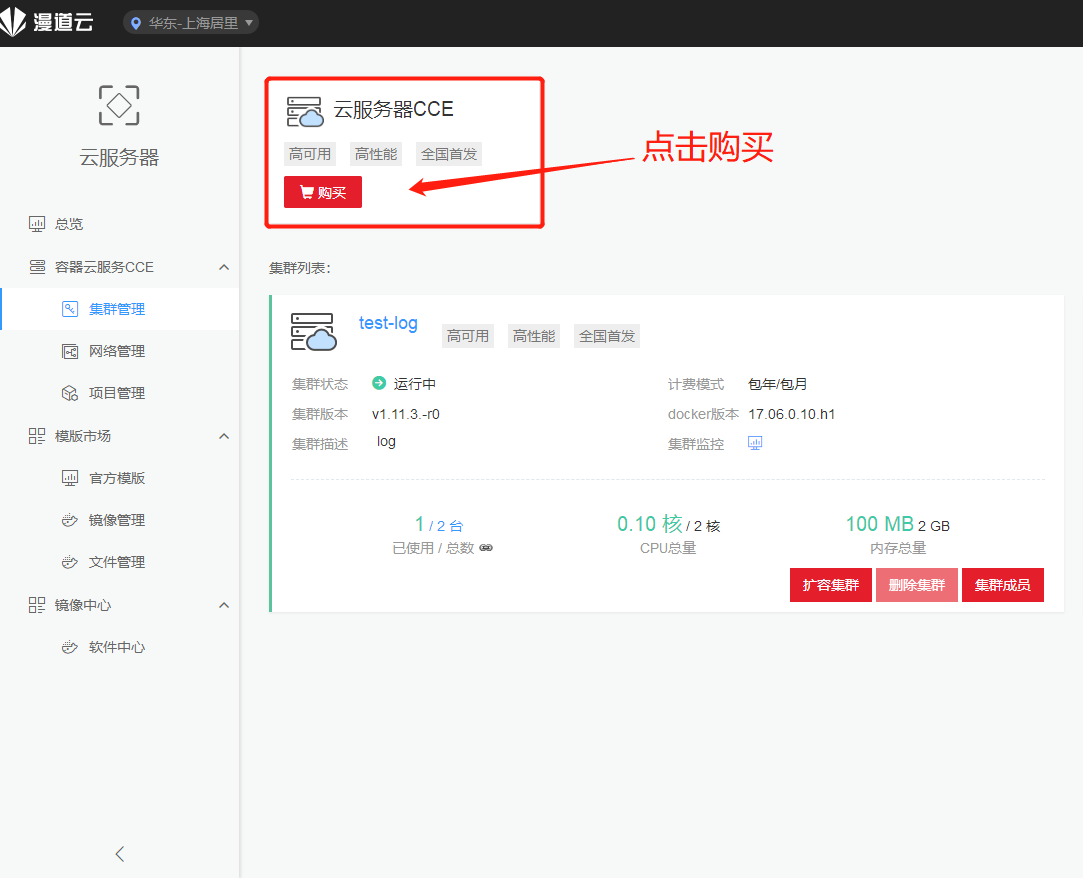The height and width of the screenshot is (878, 1083).
Task: Click the 包年/包月 billing mode value
Action: tap(778, 384)
